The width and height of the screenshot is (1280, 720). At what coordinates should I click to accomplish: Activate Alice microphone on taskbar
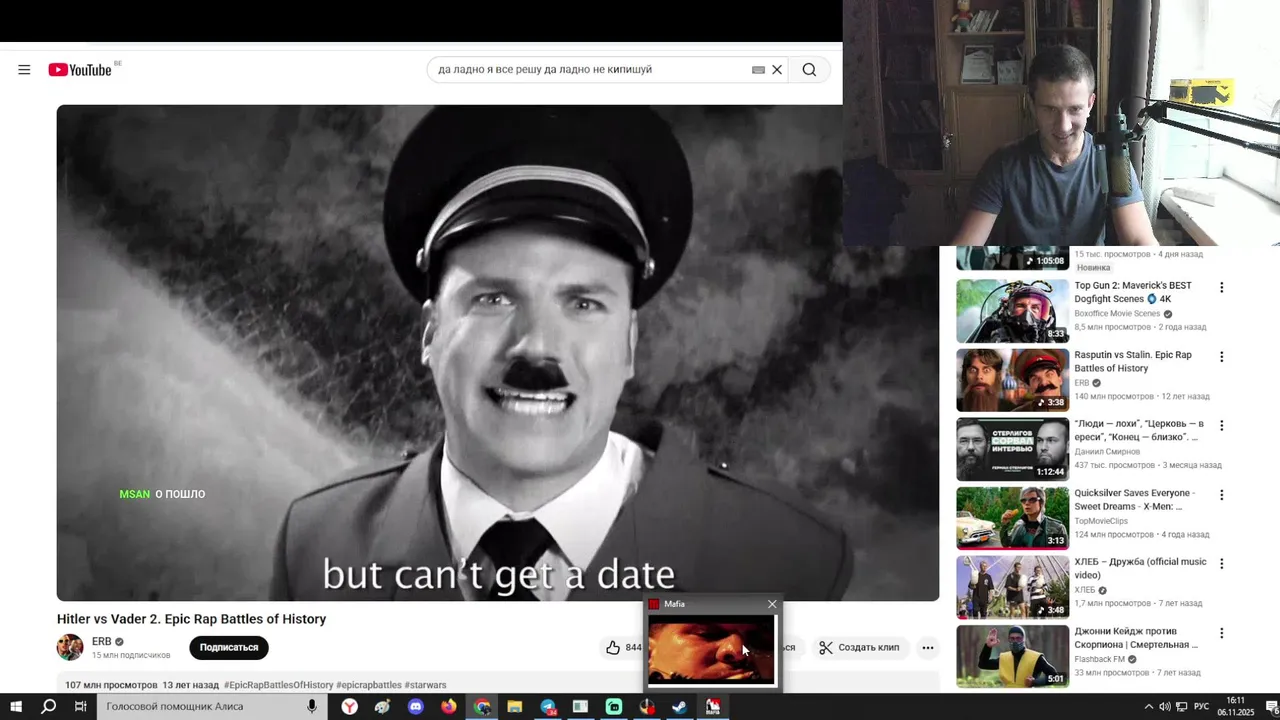(312, 707)
